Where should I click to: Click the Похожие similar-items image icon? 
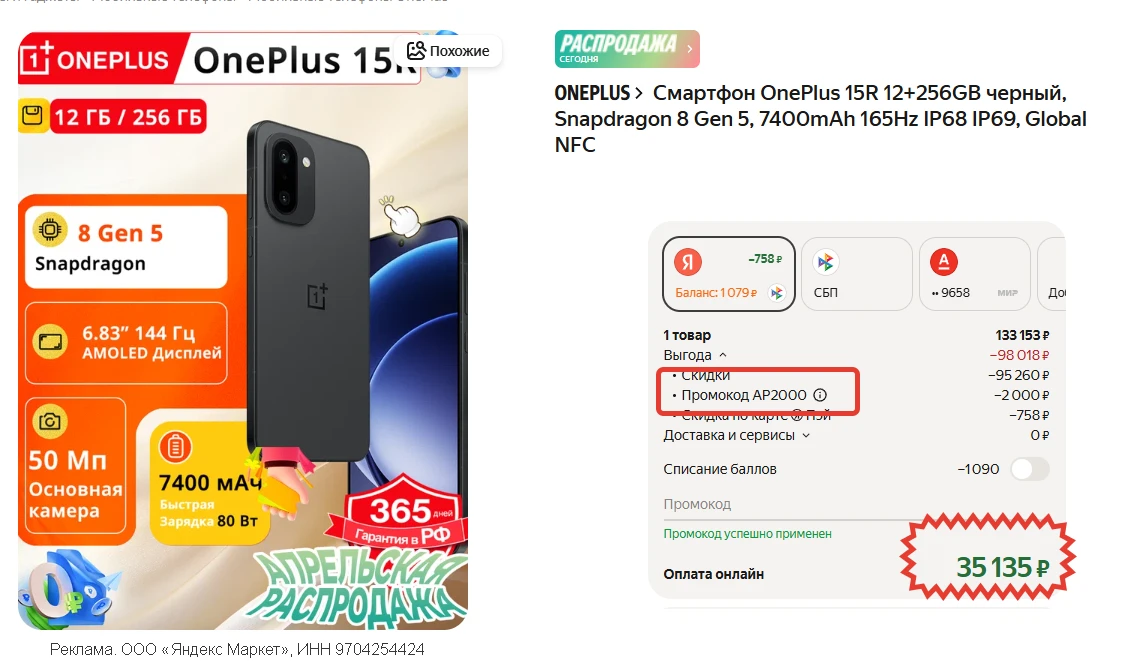(x=416, y=50)
